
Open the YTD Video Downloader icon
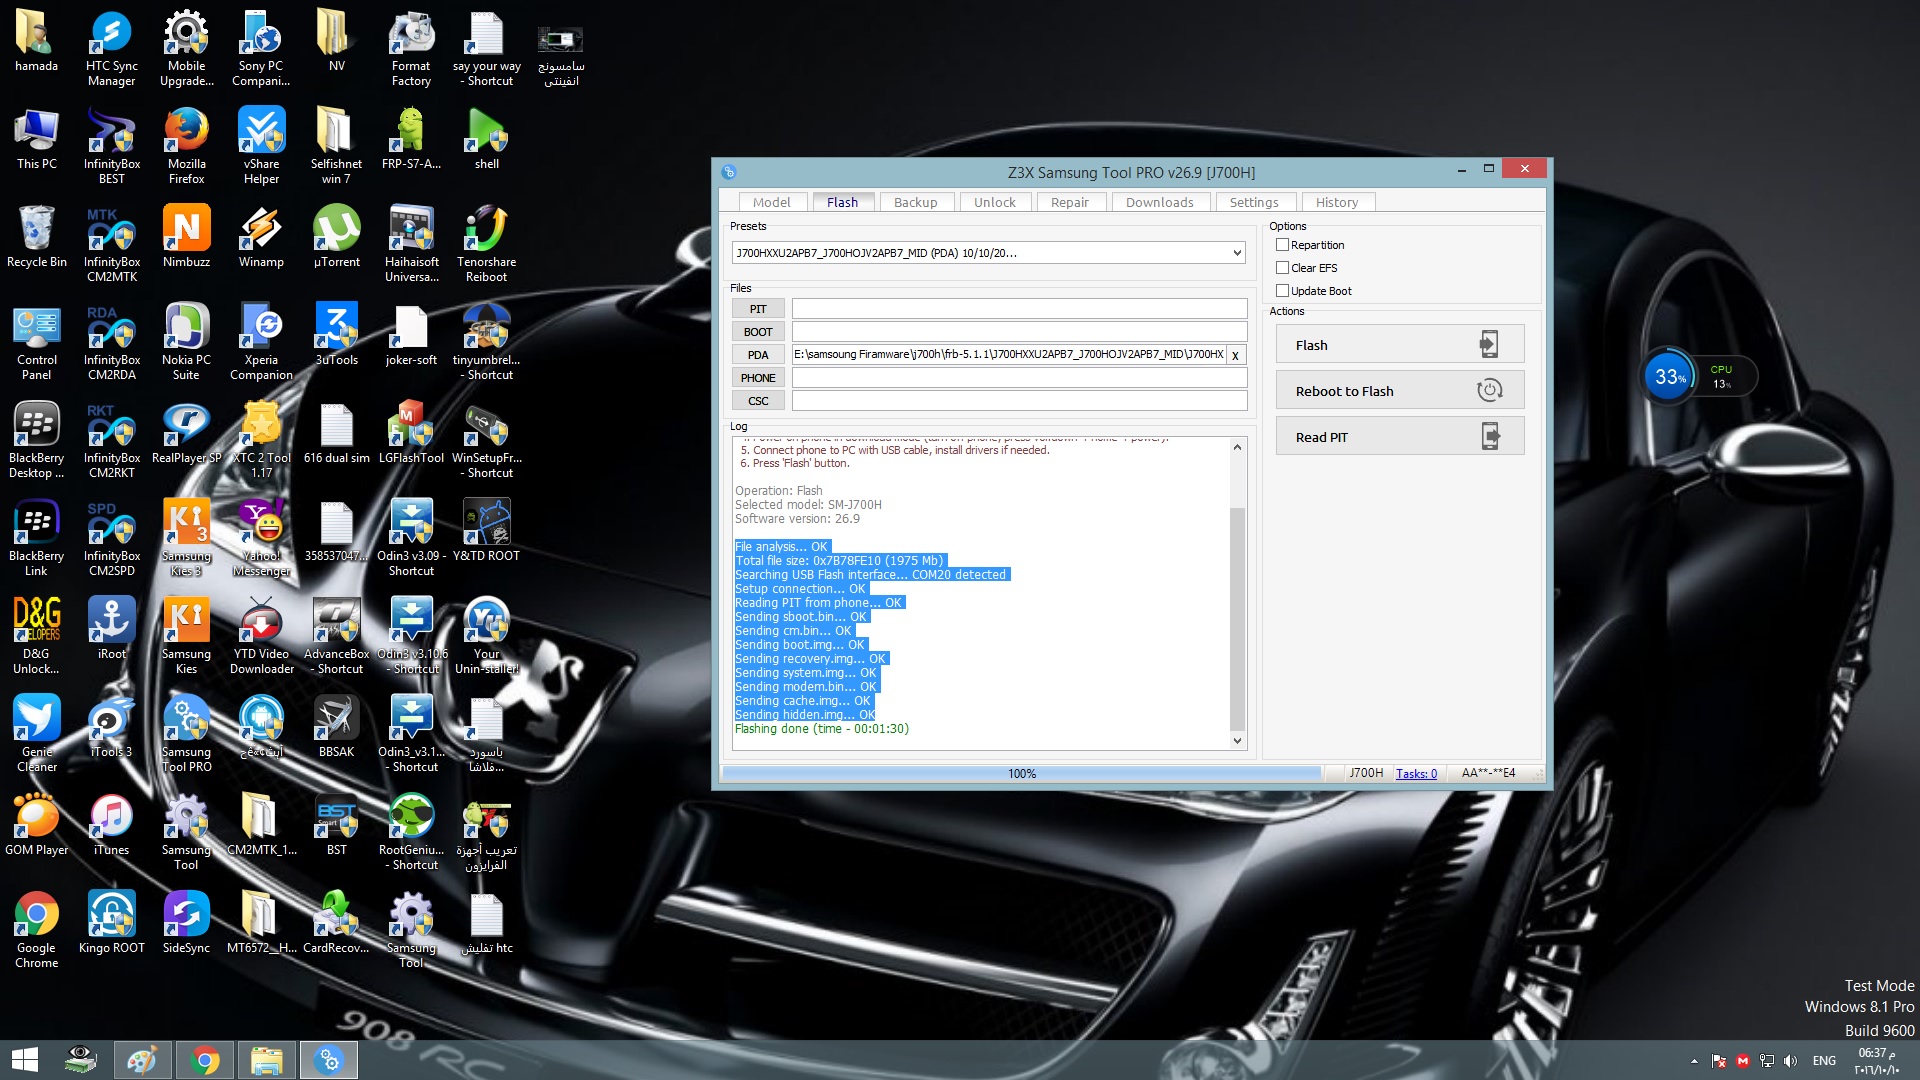point(261,636)
